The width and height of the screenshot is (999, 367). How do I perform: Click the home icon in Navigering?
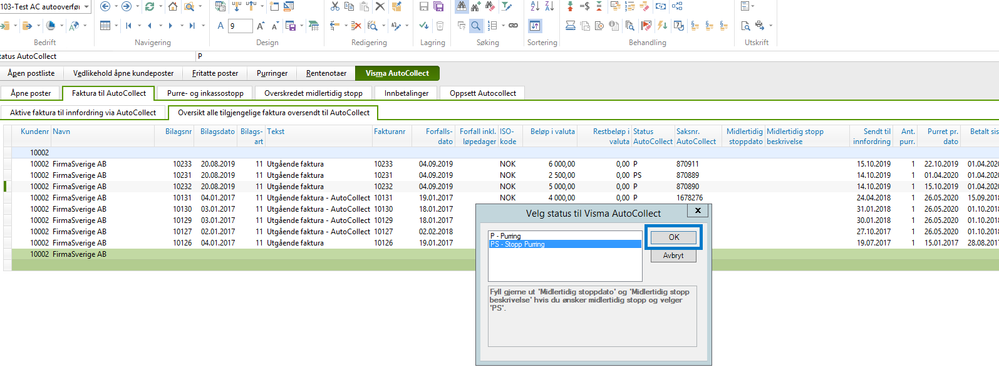[x=173, y=6]
